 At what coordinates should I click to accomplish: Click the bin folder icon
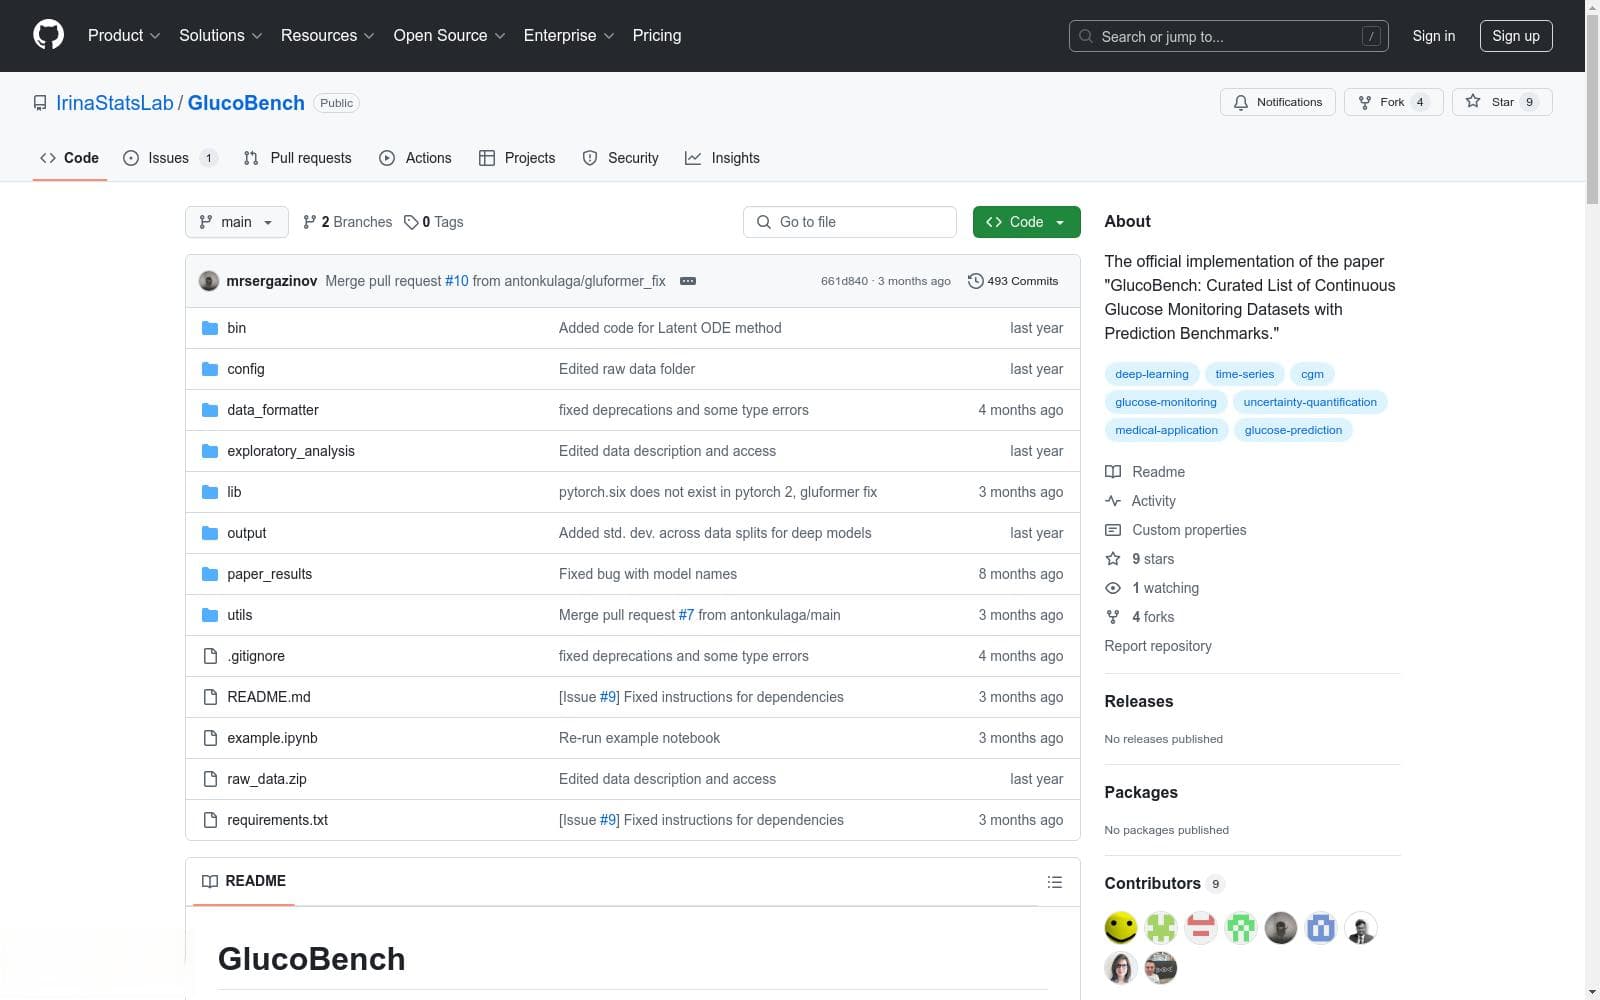click(x=210, y=328)
